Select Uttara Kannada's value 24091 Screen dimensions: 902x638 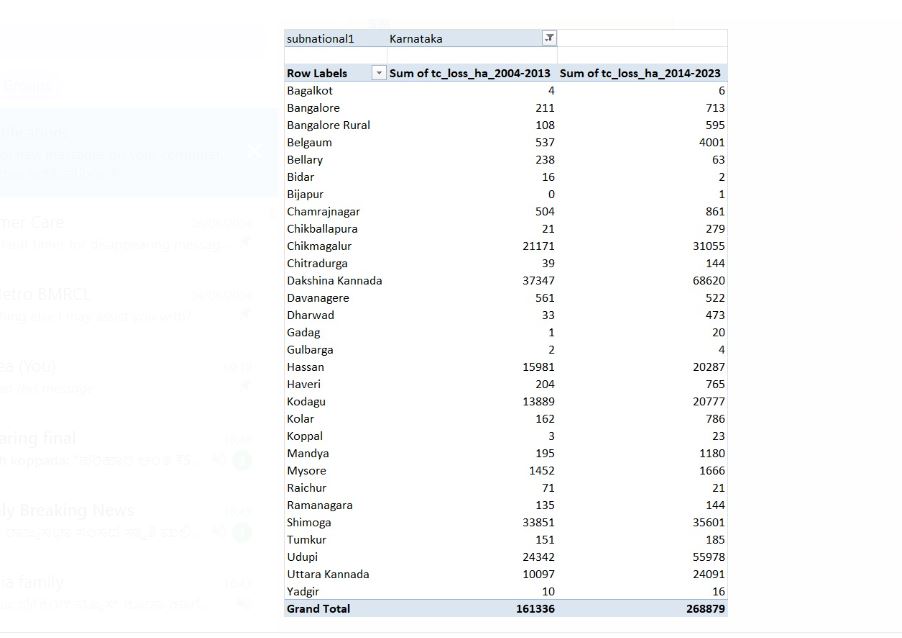[709, 574]
